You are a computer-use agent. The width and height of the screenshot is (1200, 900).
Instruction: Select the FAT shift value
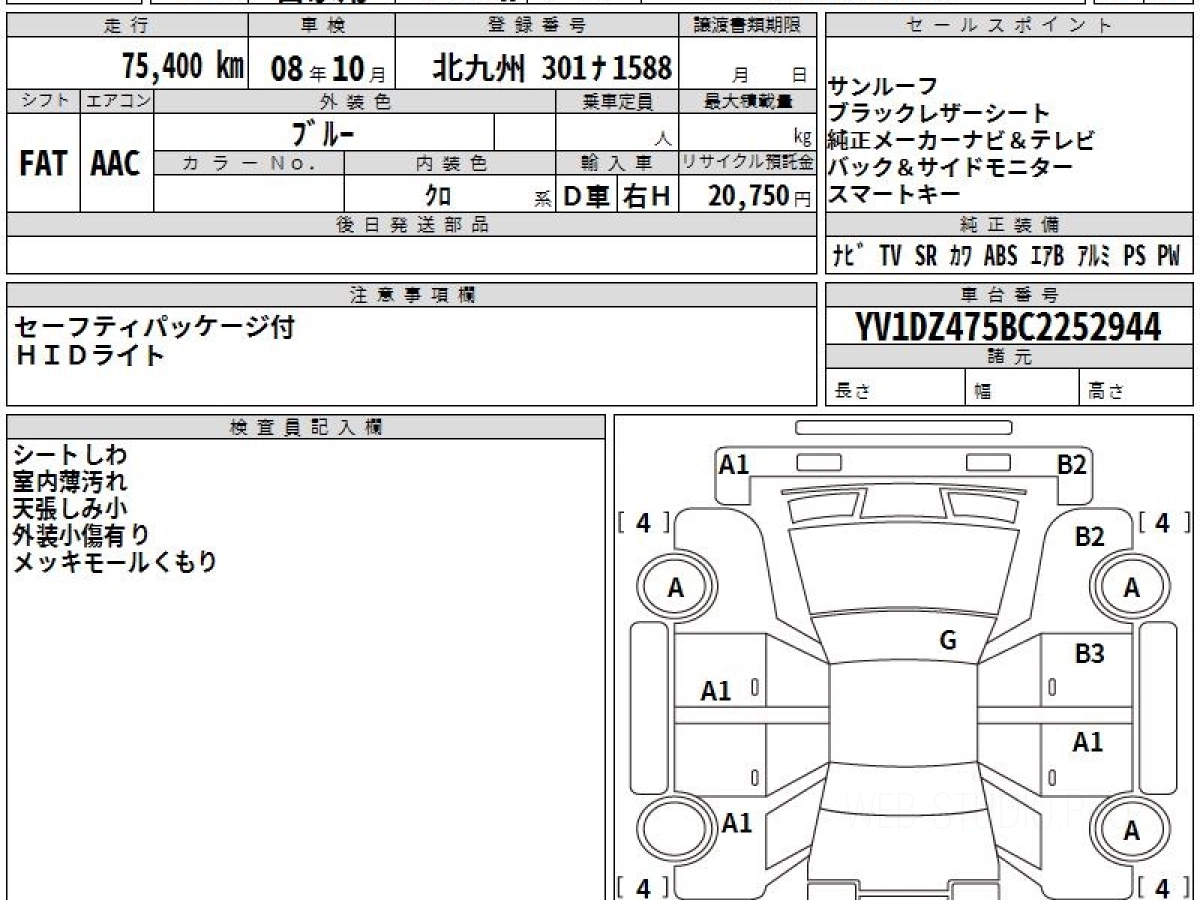coord(43,164)
